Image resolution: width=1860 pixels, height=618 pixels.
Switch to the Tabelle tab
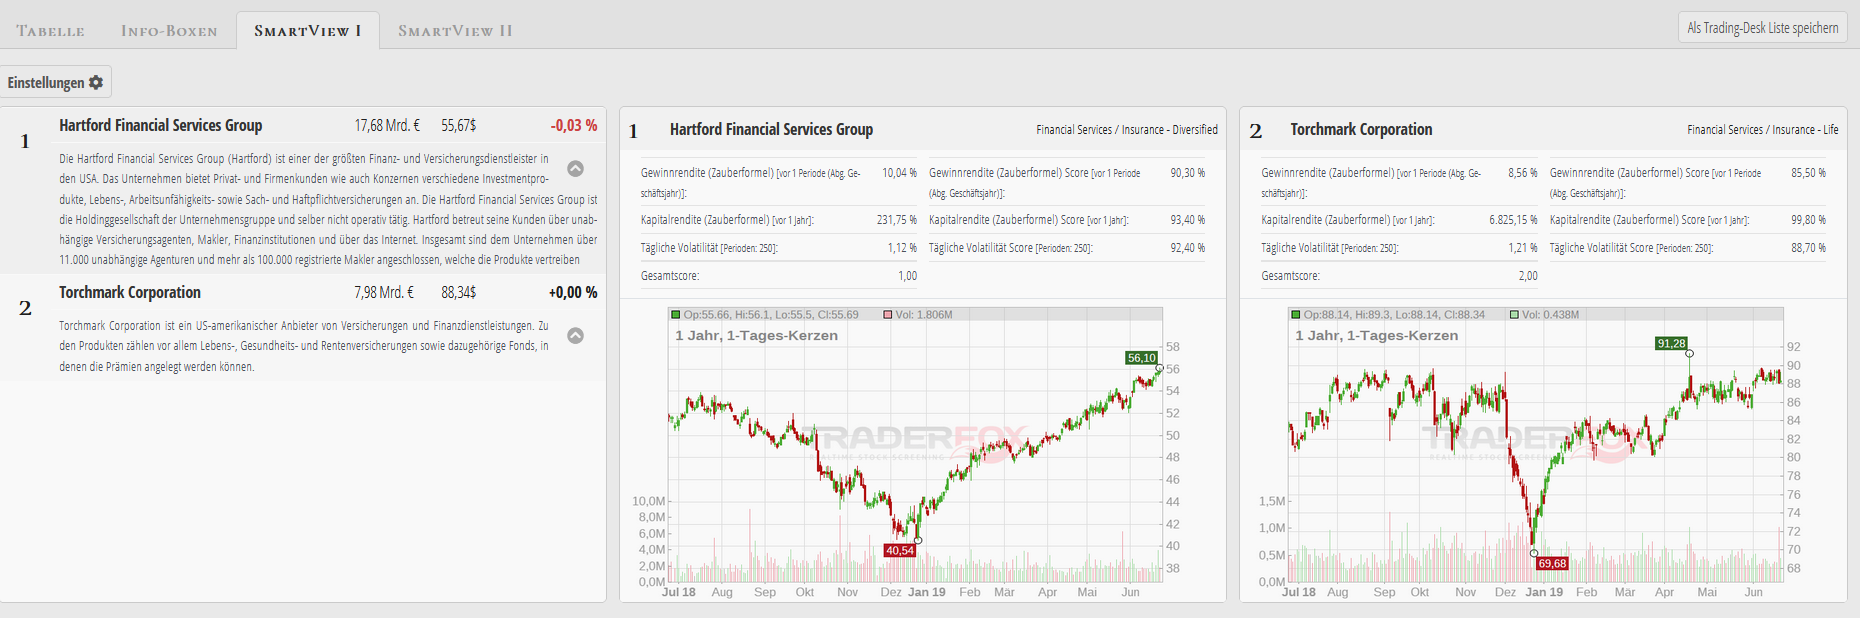point(51,31)
